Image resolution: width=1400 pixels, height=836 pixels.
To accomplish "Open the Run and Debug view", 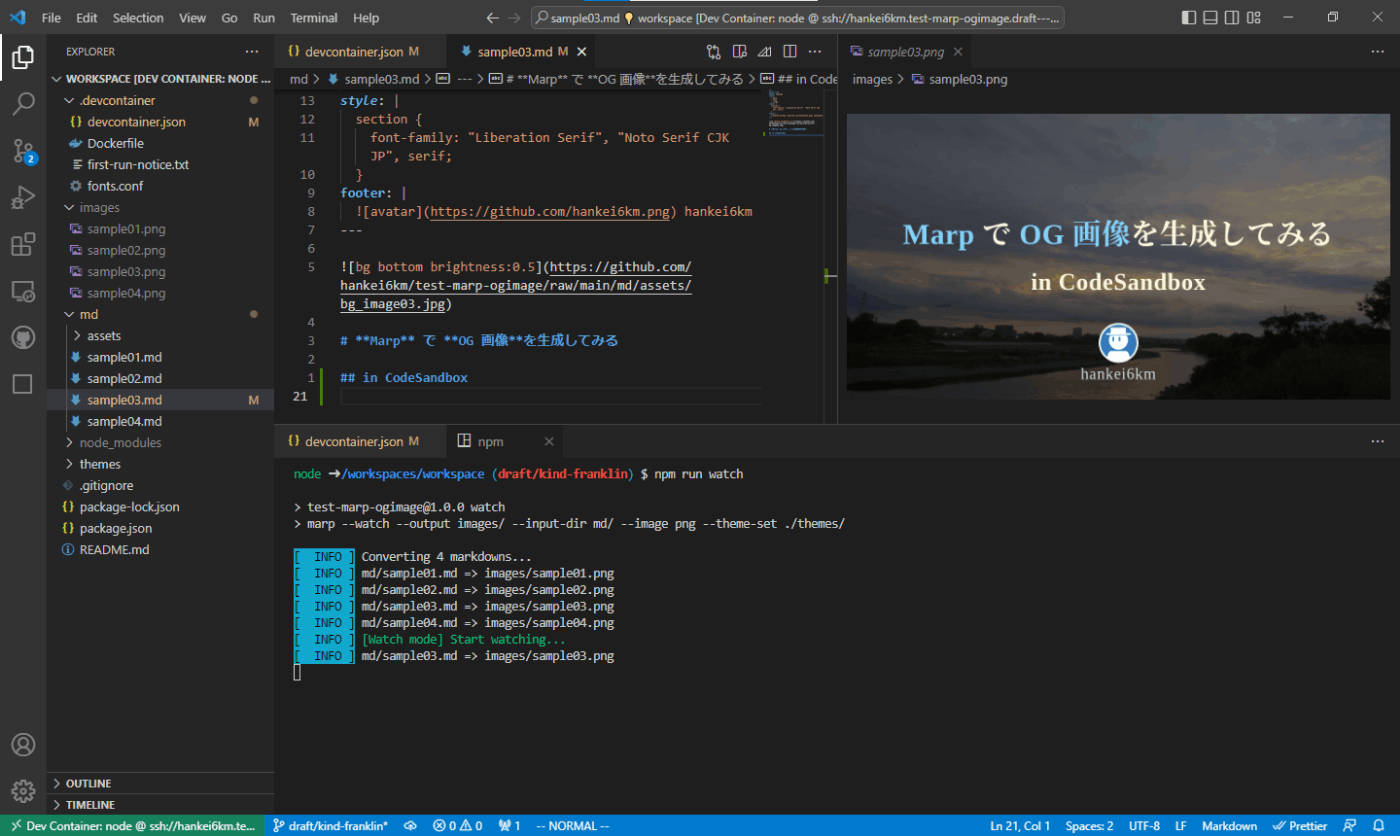I will point(22,198).
